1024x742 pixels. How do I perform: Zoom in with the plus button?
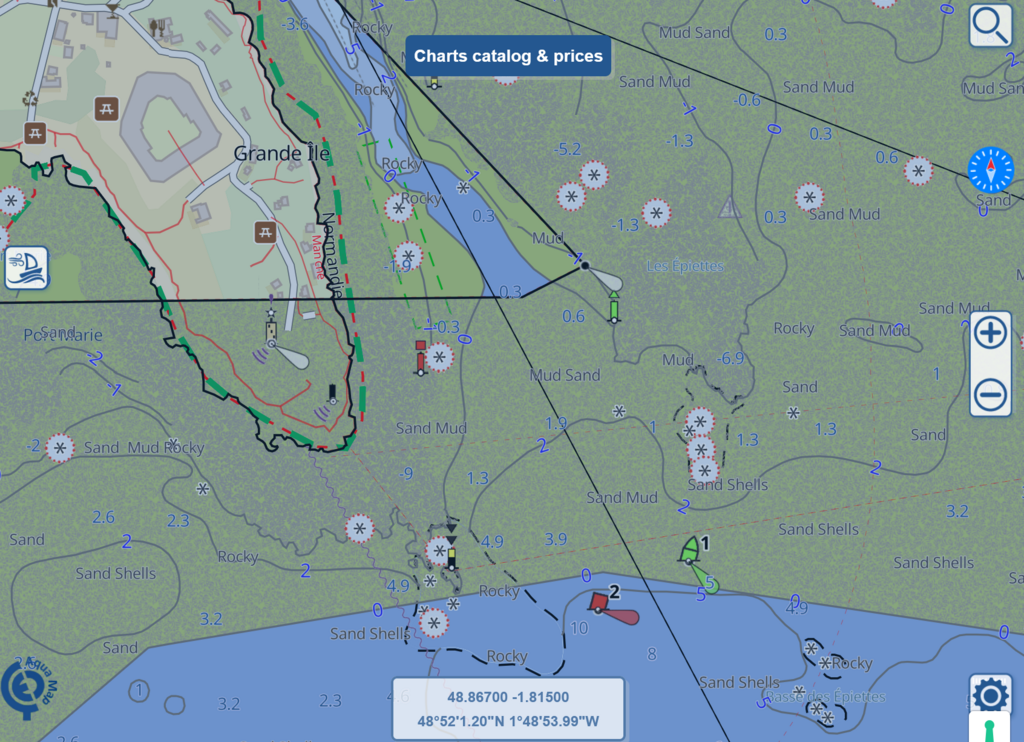(990, 333)
